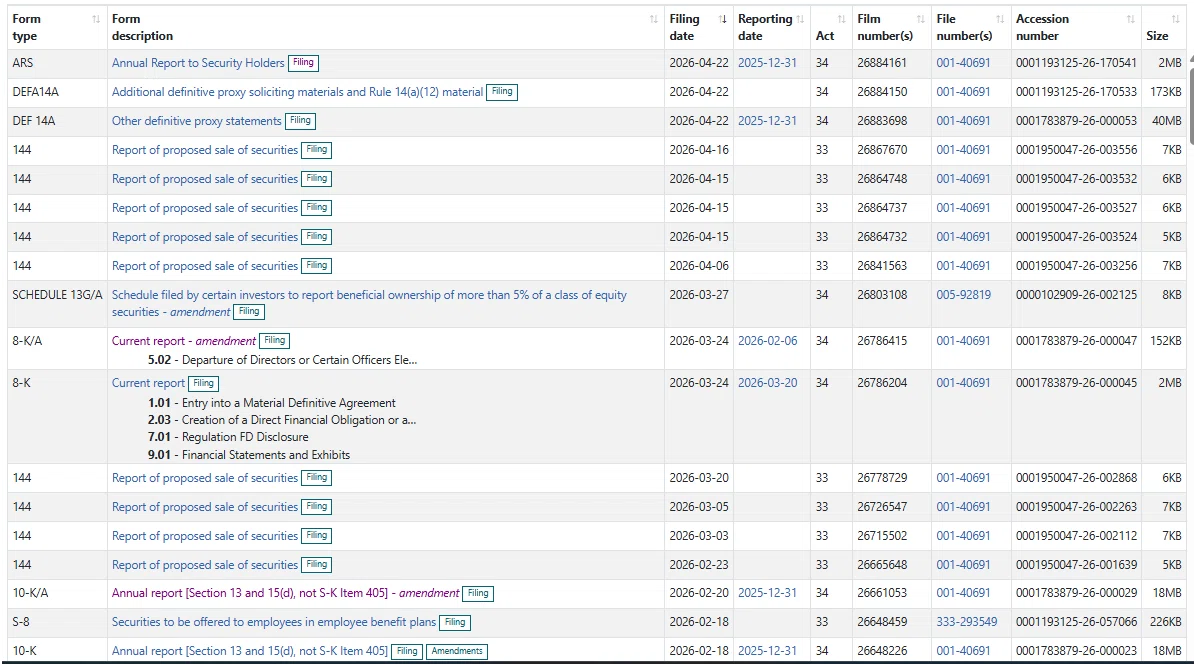The image size is (1196, 666).
Task: Open reporting date 2025-12-31 on DEF 14A row
Action: [767, 121]
